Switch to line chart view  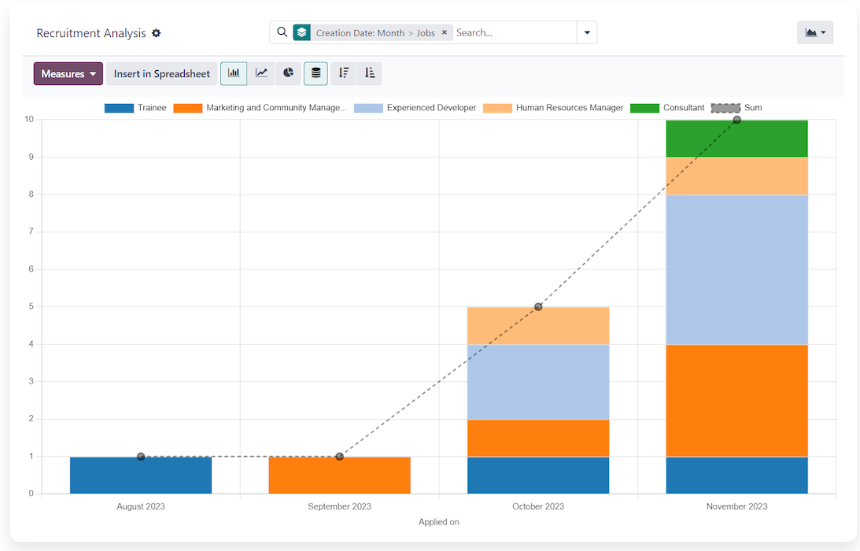tap(261, 73)
